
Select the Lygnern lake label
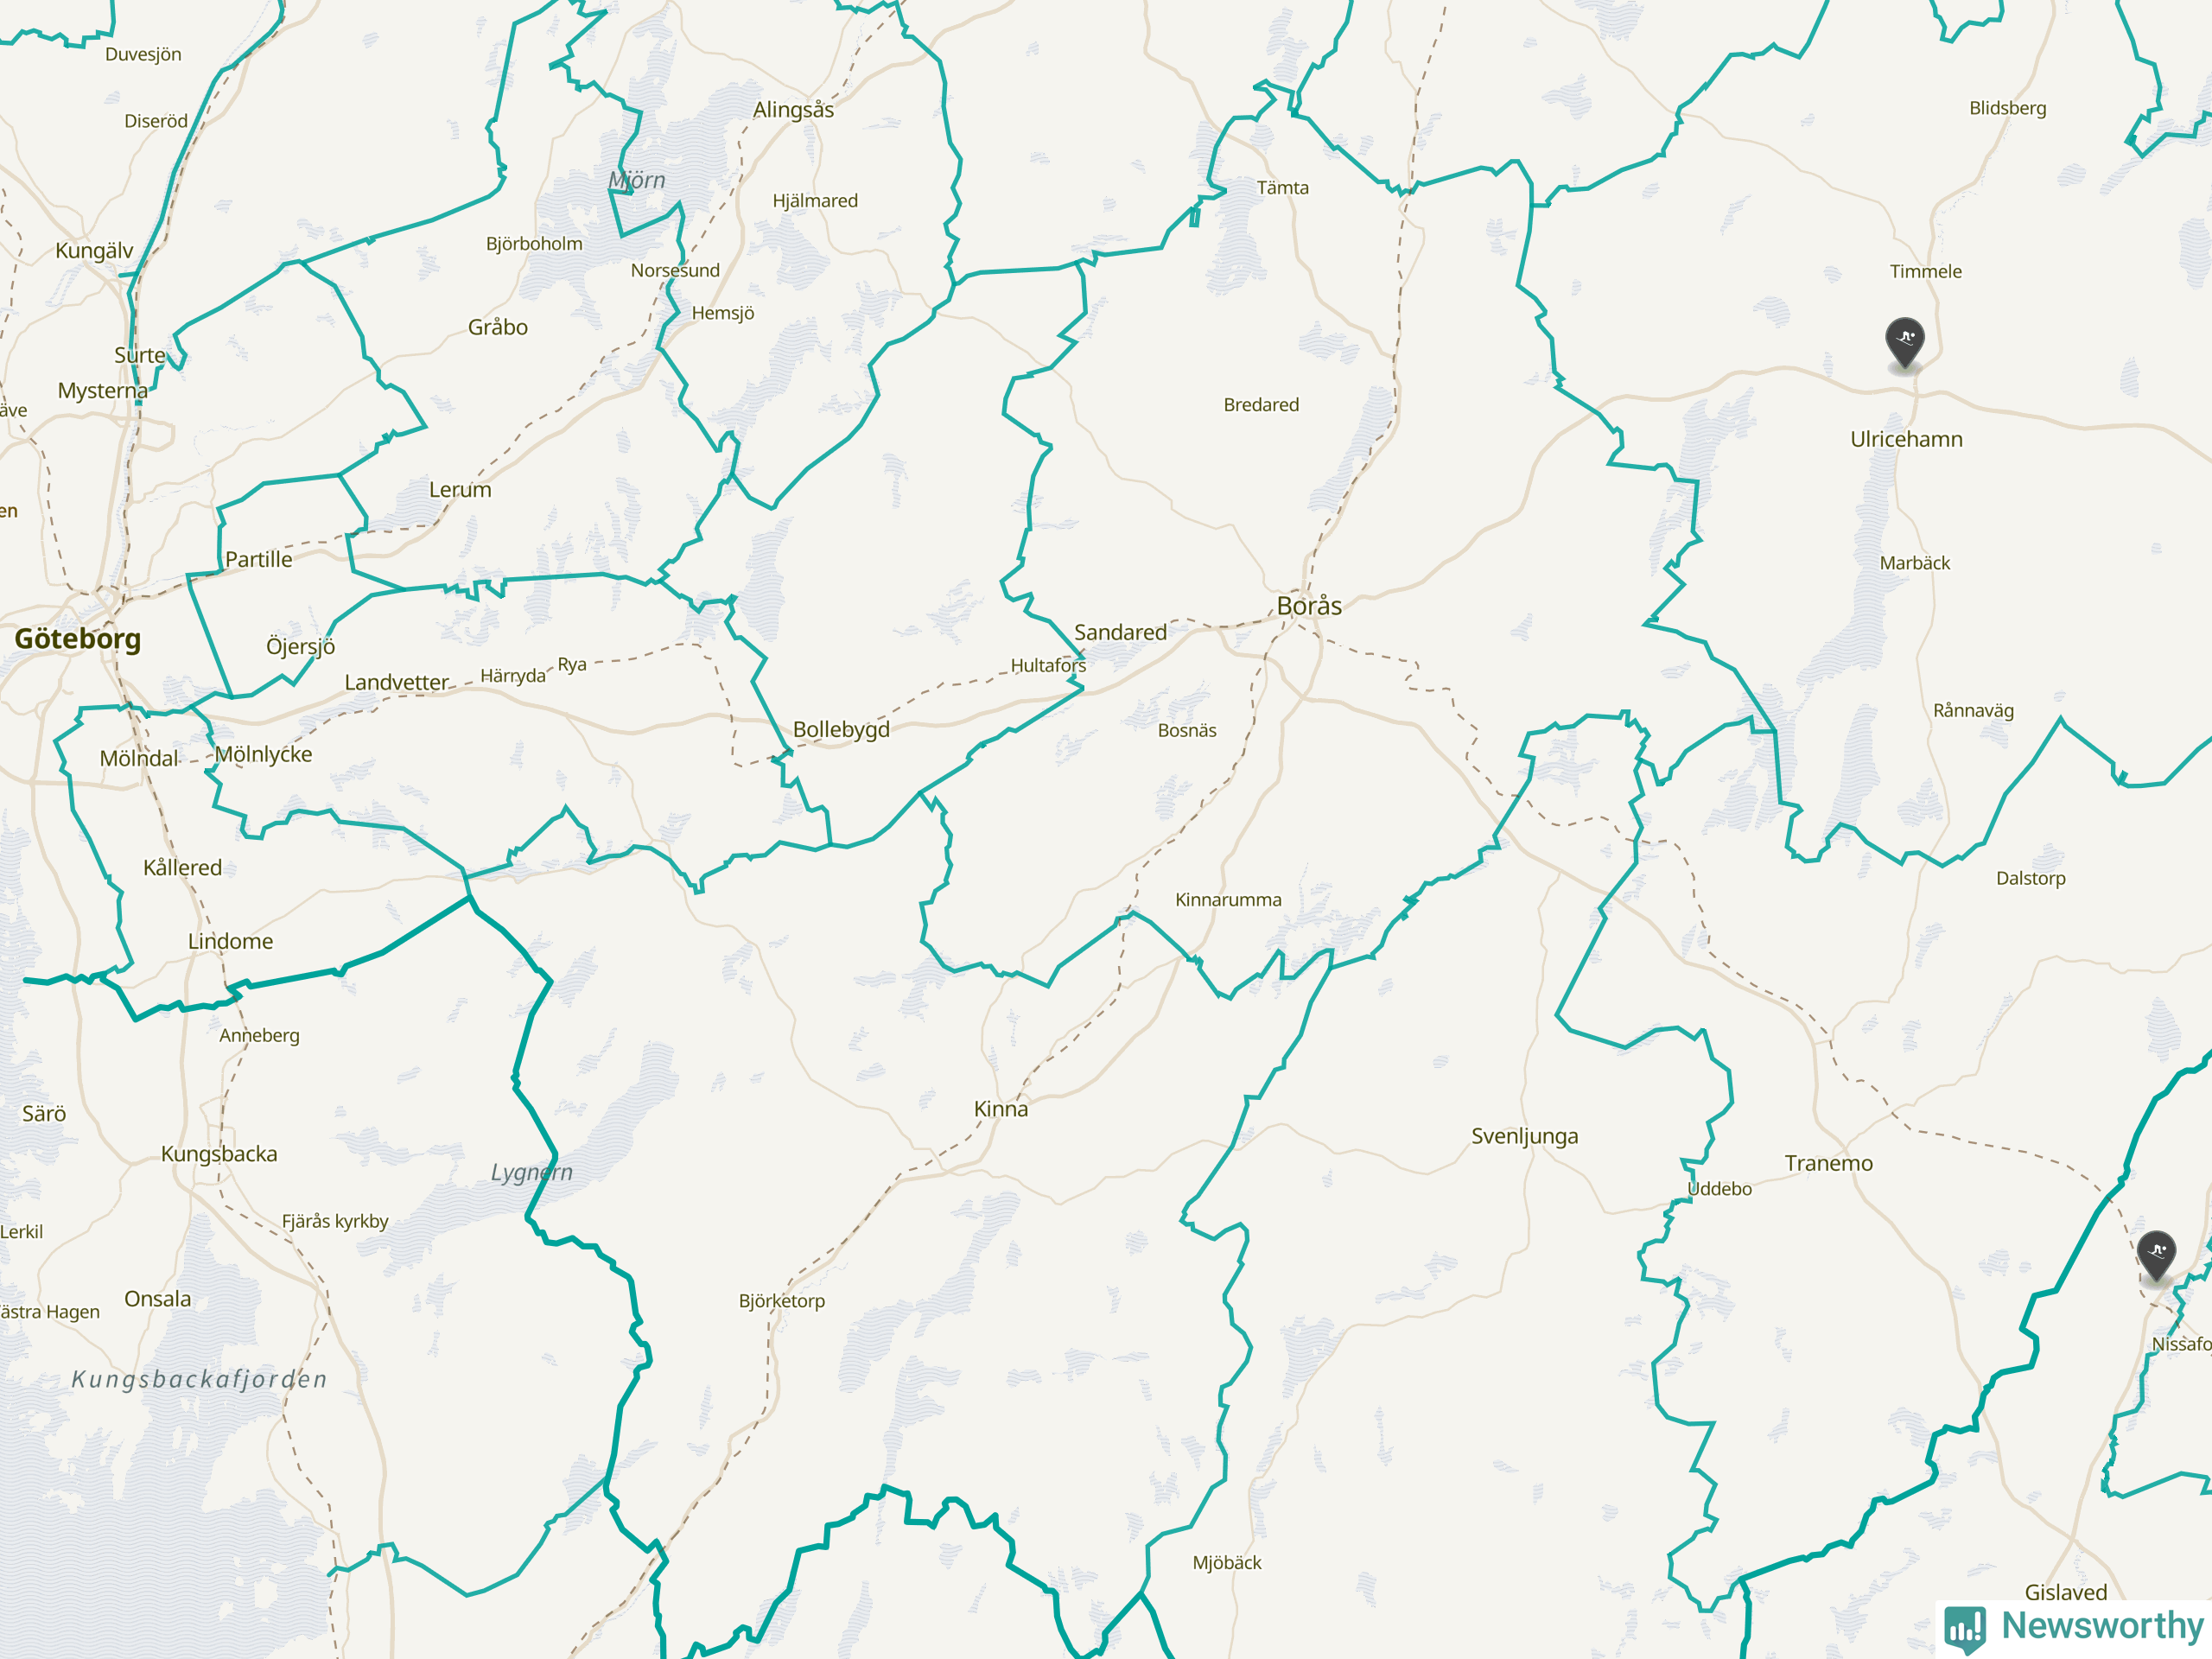click(x=532, y=1172)
